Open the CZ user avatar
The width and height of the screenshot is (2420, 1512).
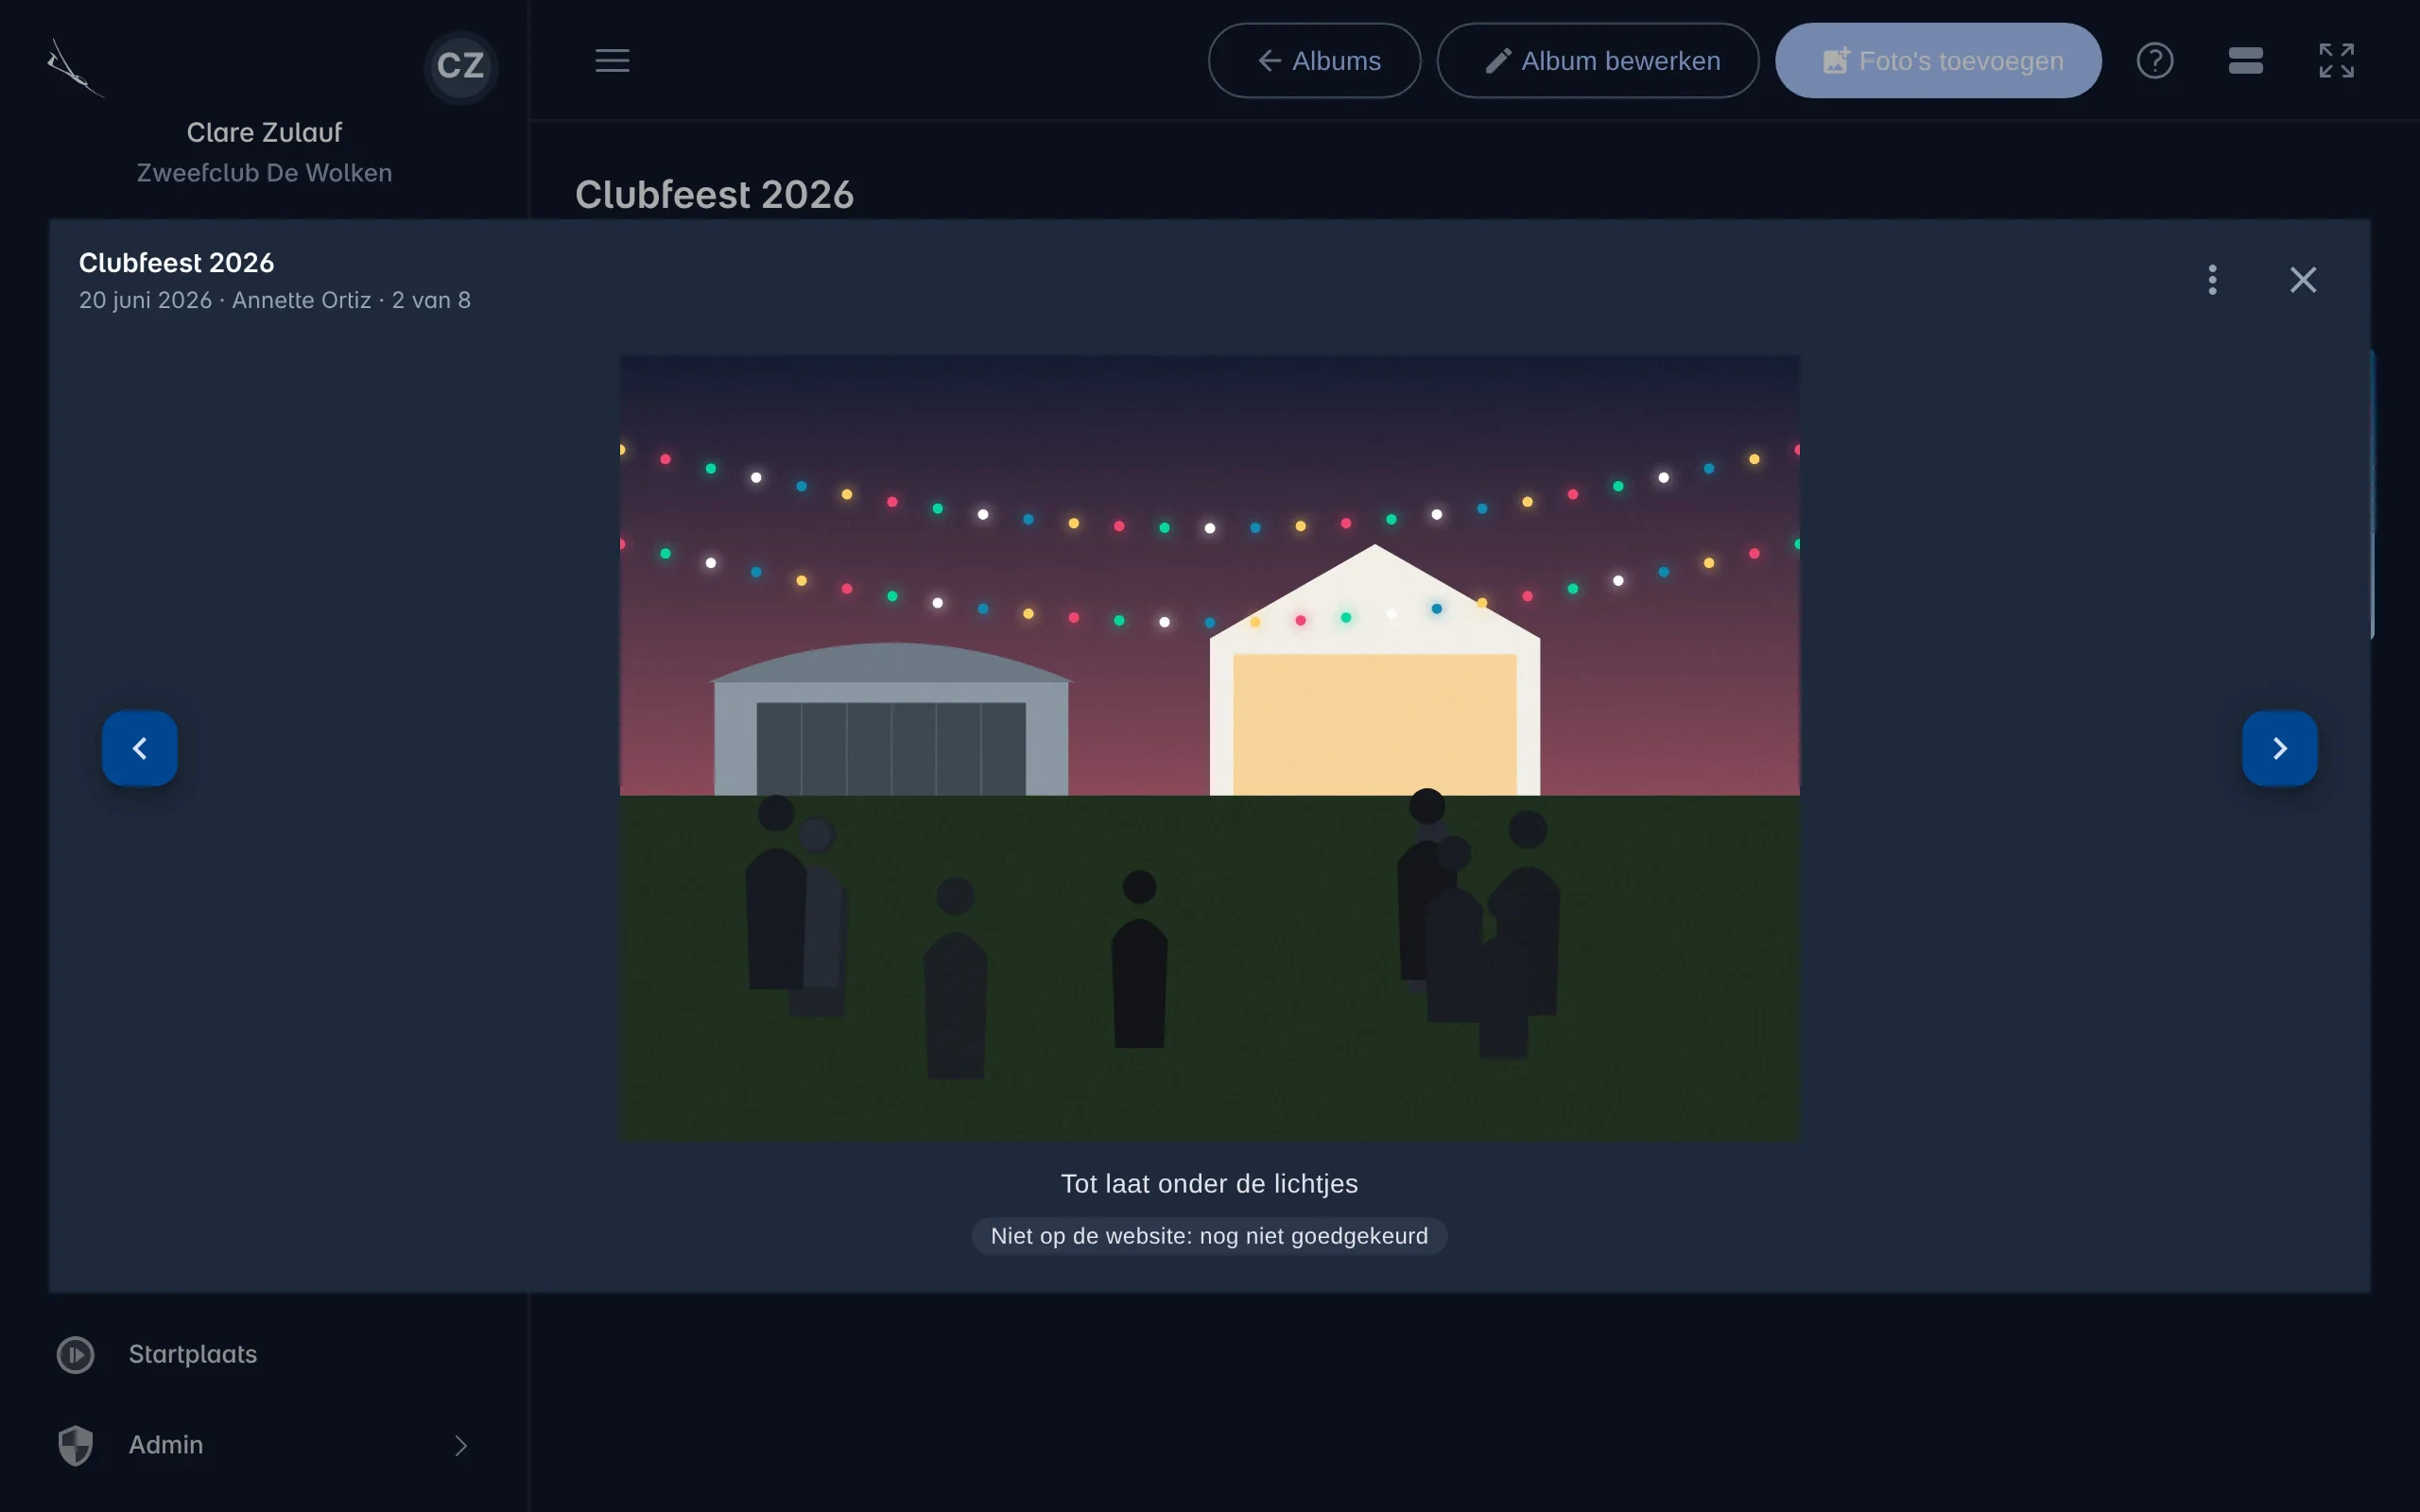click(461, 66)
